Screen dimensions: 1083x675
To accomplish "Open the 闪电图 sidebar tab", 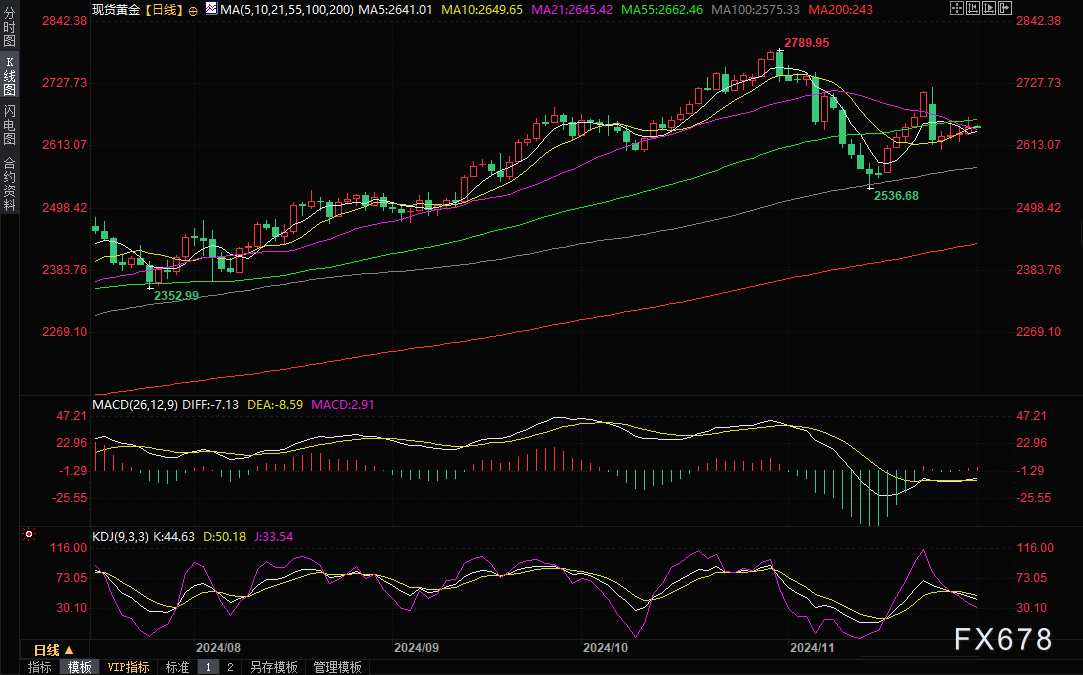I will tap(9, 124).
